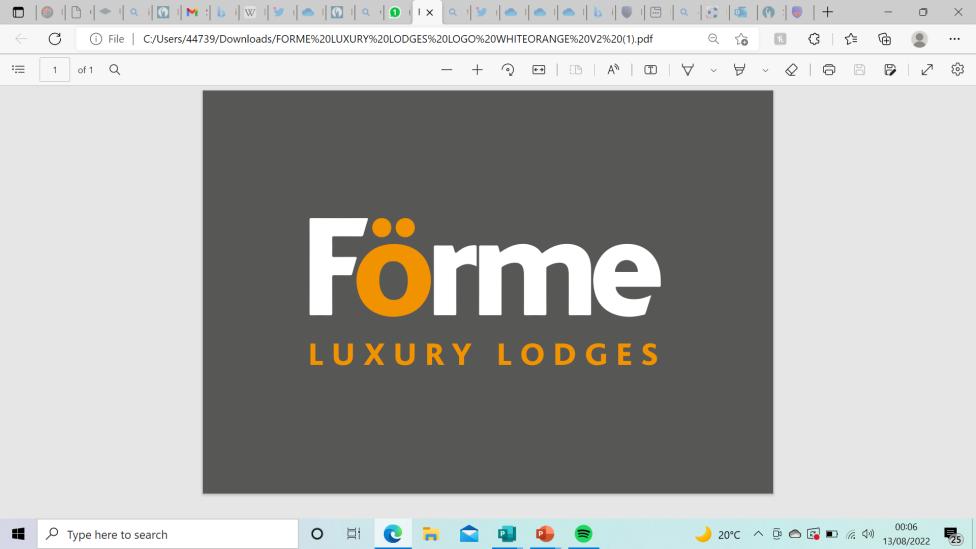This screenshot has height=549, width=976.
Task: Open a new tab
Action: (x=827, y=12)
